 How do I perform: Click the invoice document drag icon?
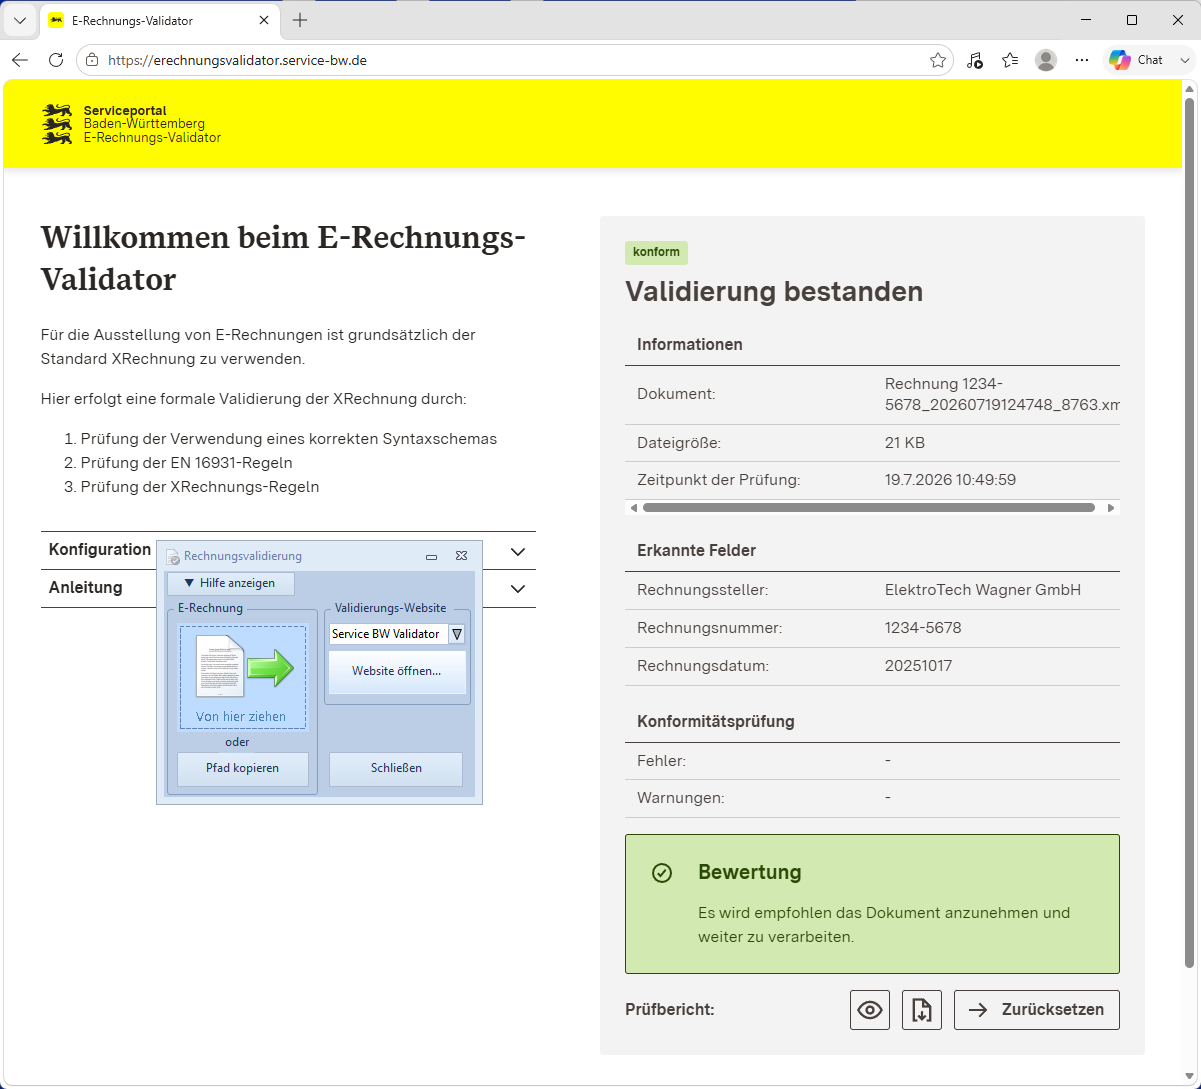[x=244, y=666]
